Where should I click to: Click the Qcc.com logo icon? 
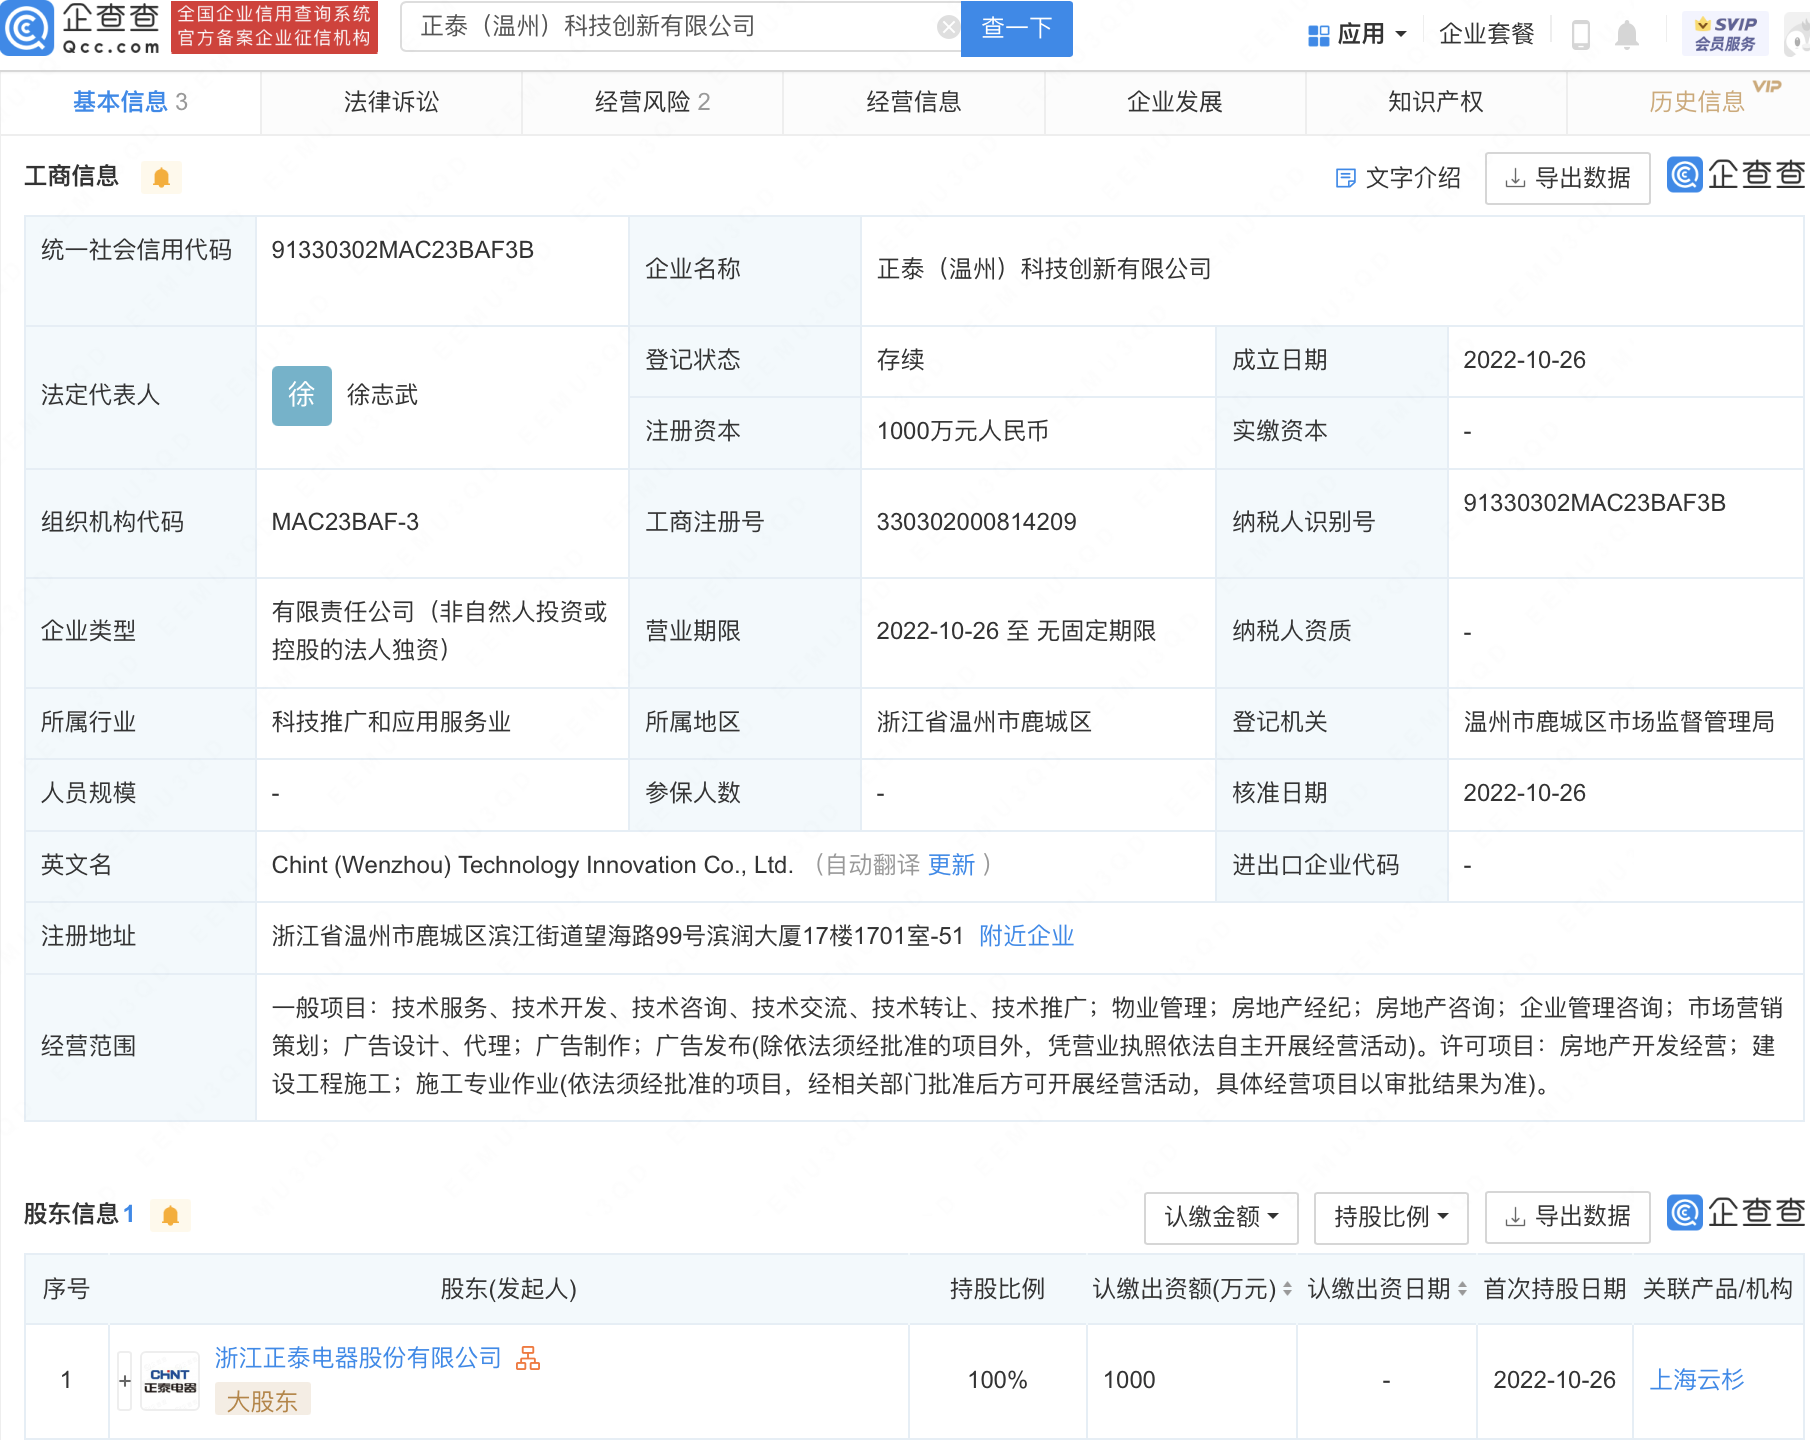[27, 28]
